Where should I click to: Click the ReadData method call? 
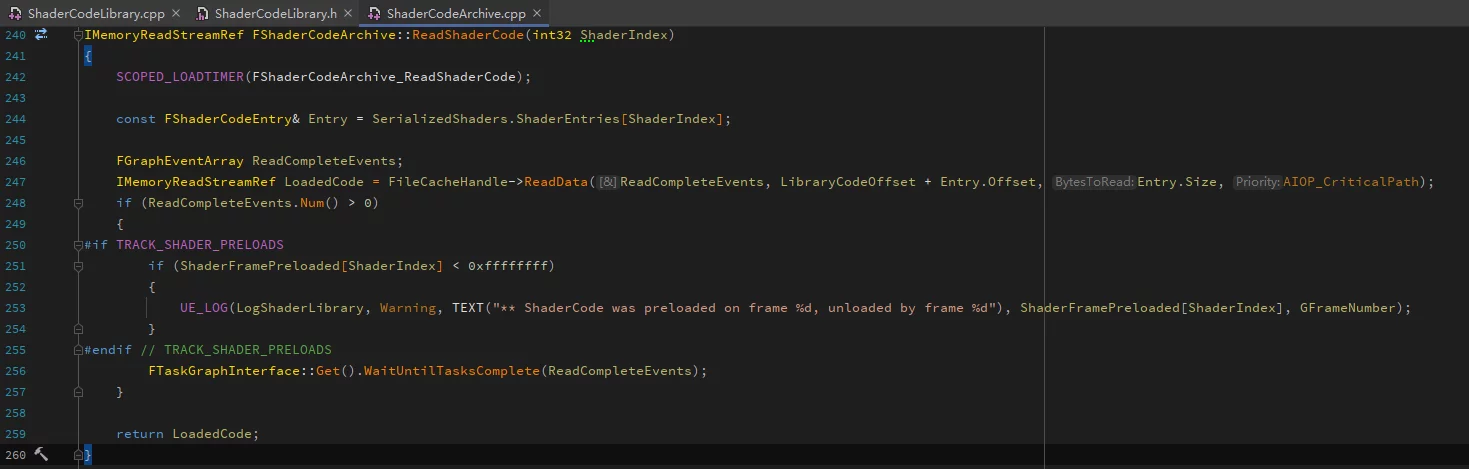click(556, 182)
